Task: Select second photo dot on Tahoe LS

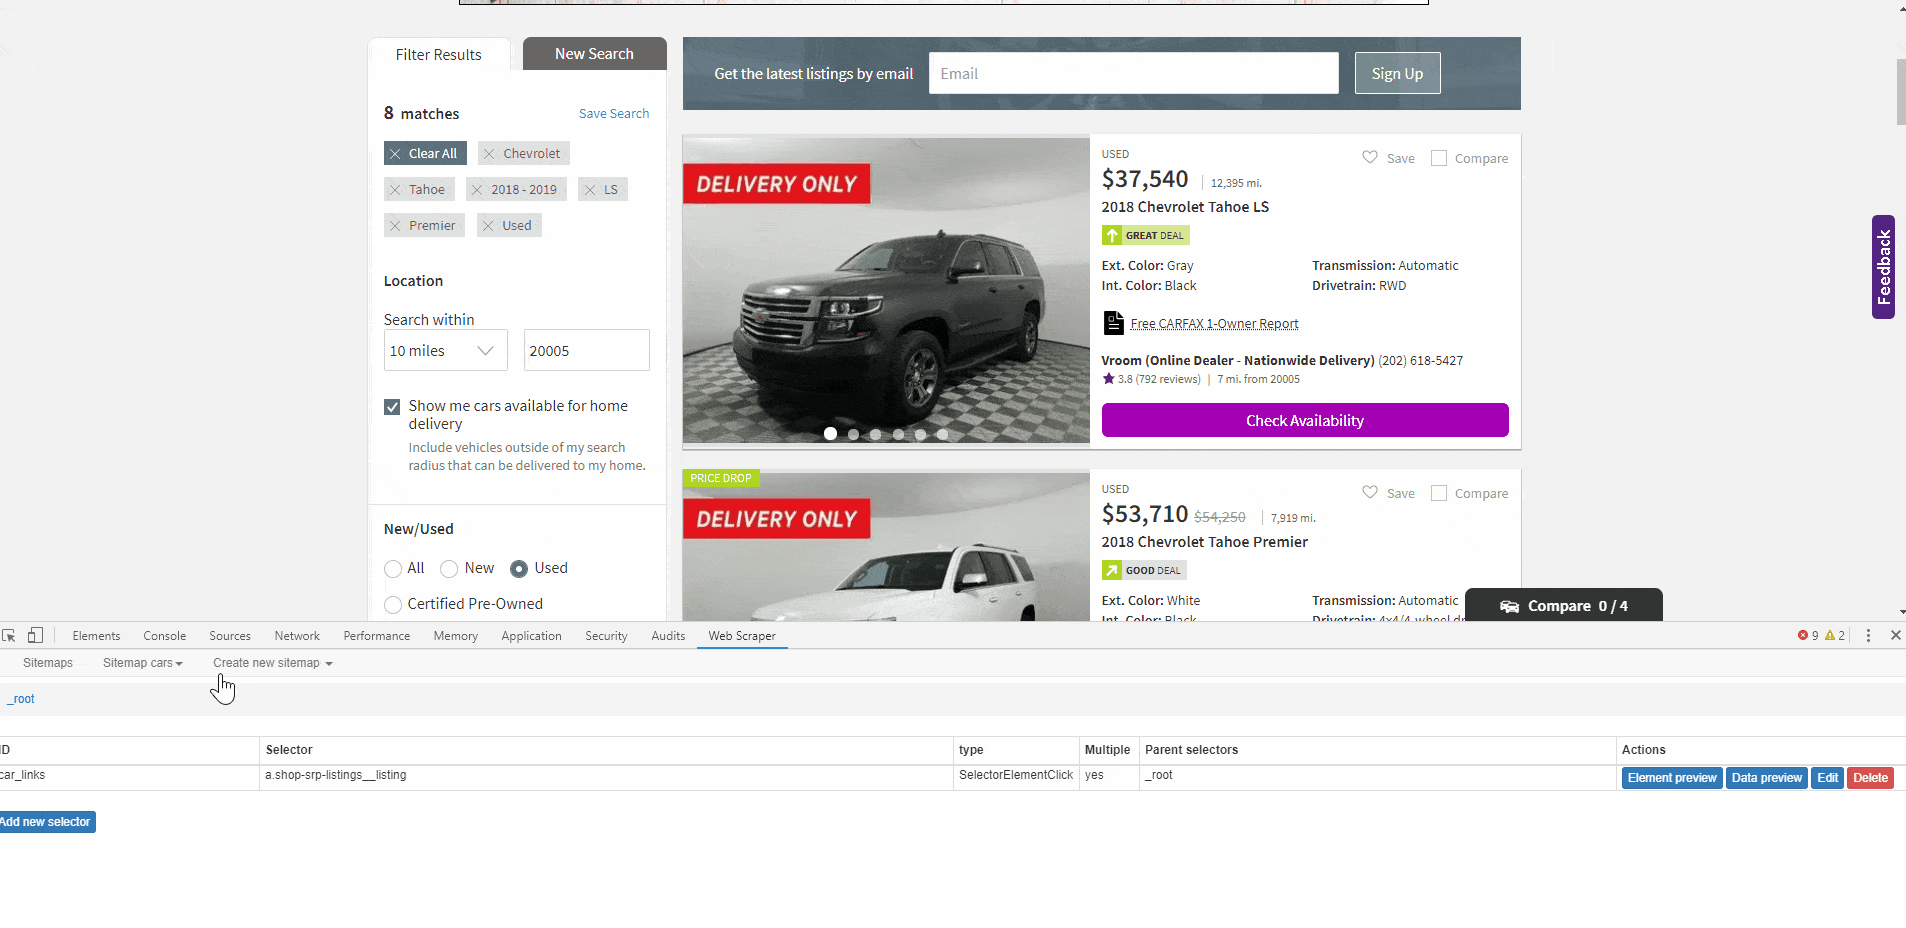Action: (853, 434)
